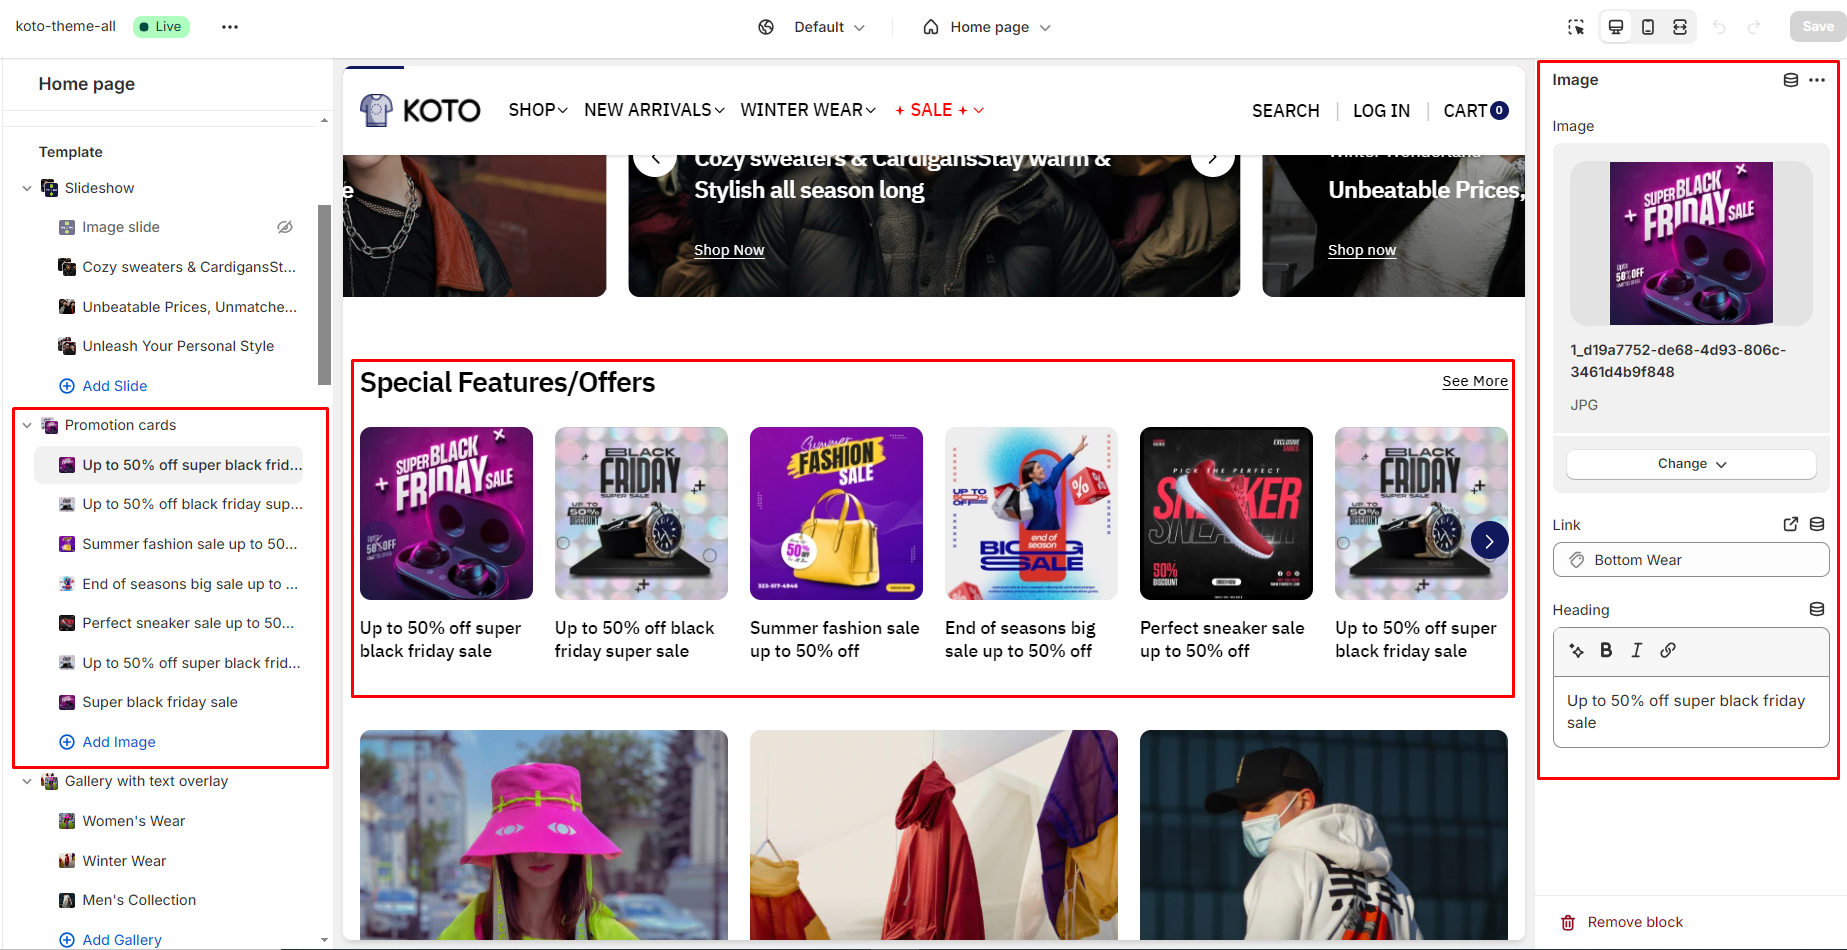The width and height of the screenshot is (1847, 950).
Task: Click Remove block button
Action: point(1622,922)
